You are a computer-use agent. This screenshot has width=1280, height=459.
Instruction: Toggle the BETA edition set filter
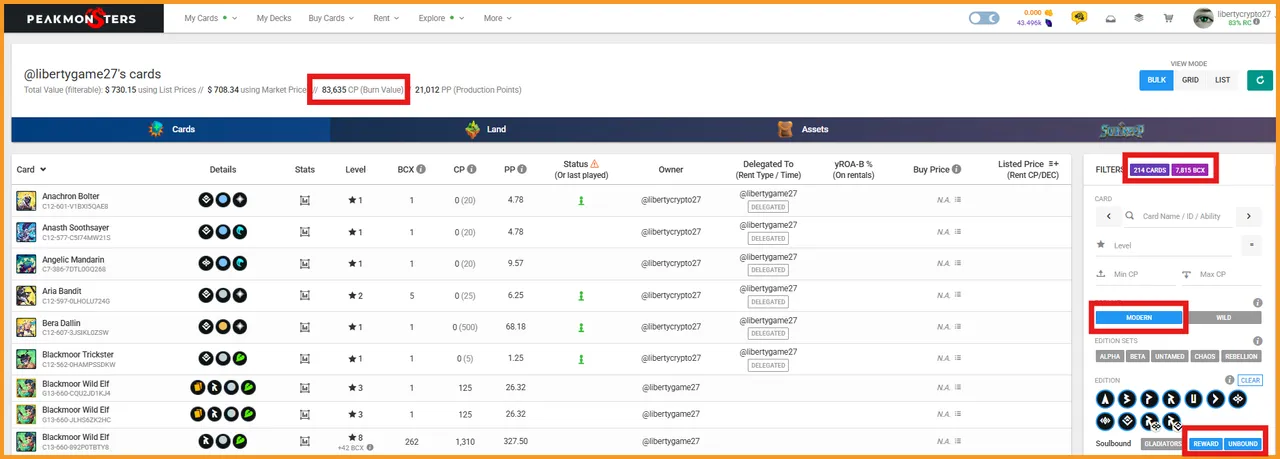pyautogui.click(x=1139, y=356)
